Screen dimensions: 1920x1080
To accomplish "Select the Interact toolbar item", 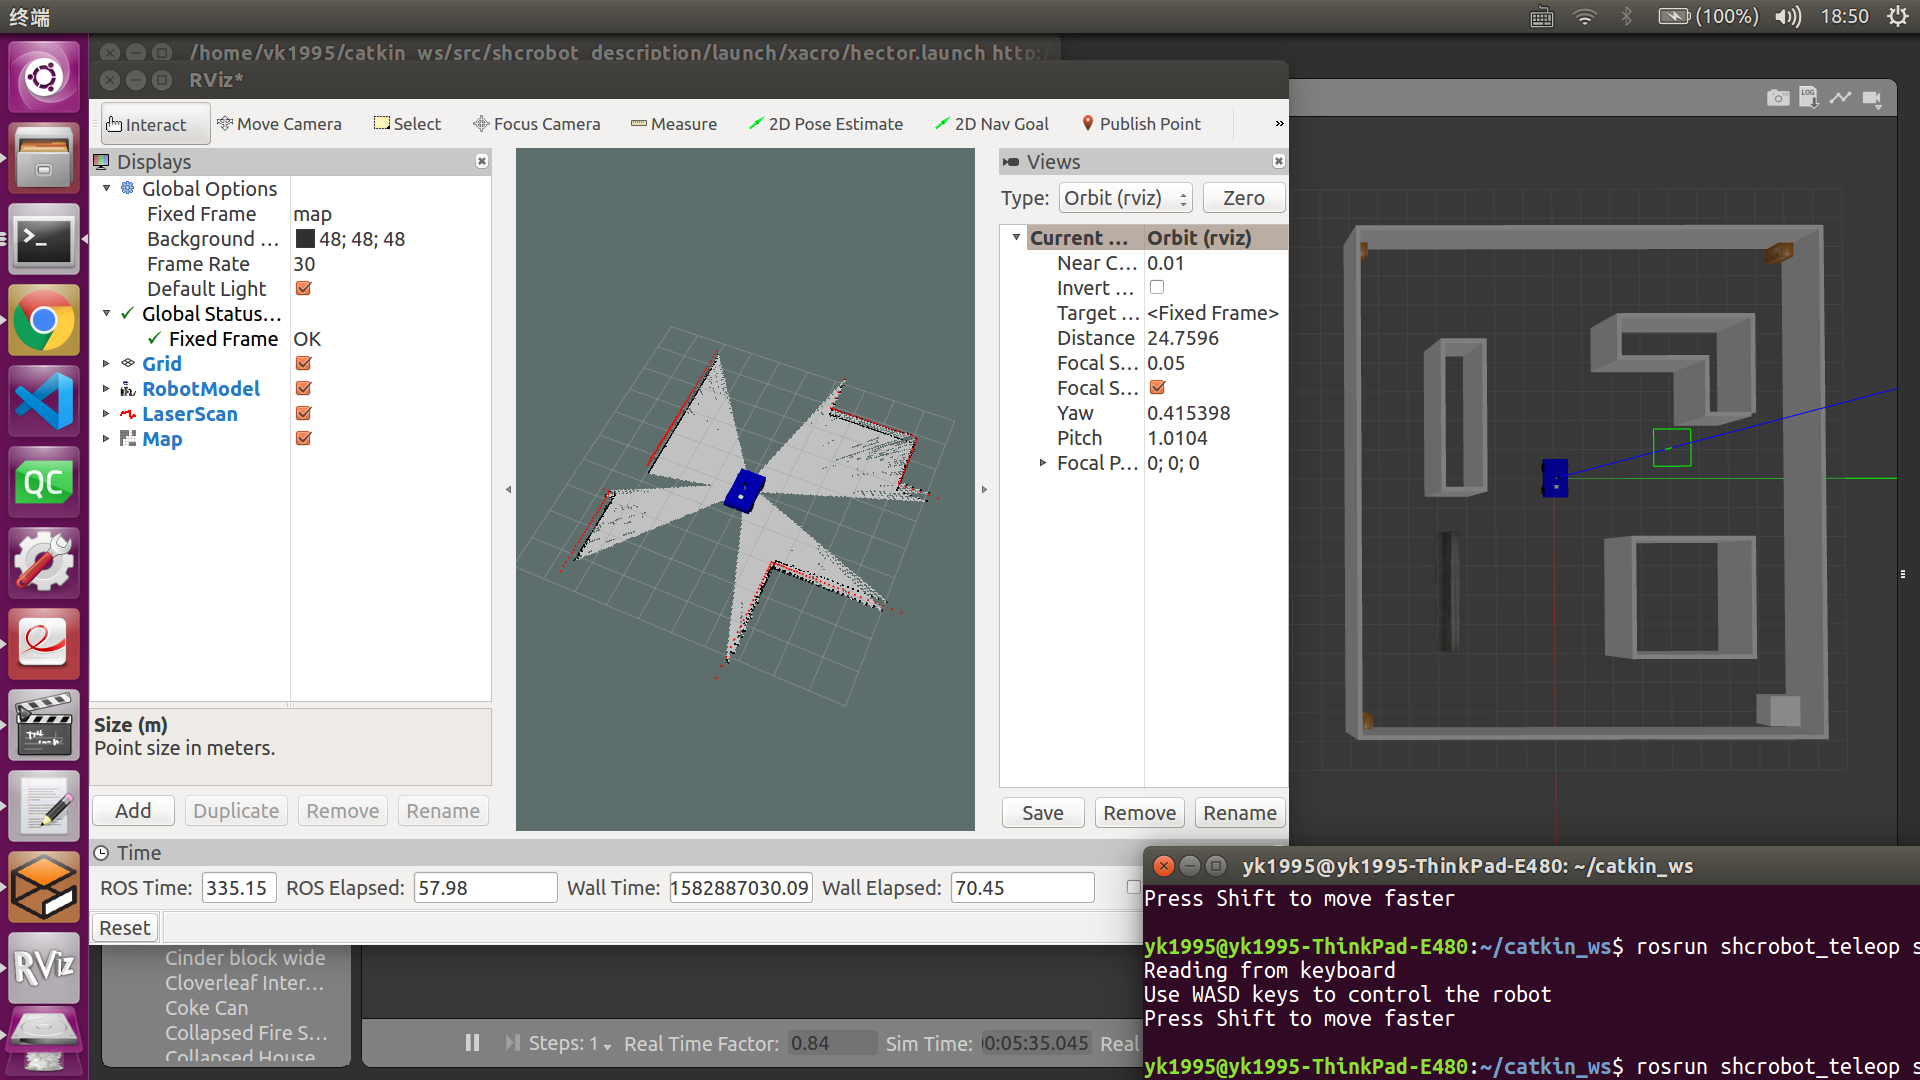I will pyautogui.click(x=147, y=124).
